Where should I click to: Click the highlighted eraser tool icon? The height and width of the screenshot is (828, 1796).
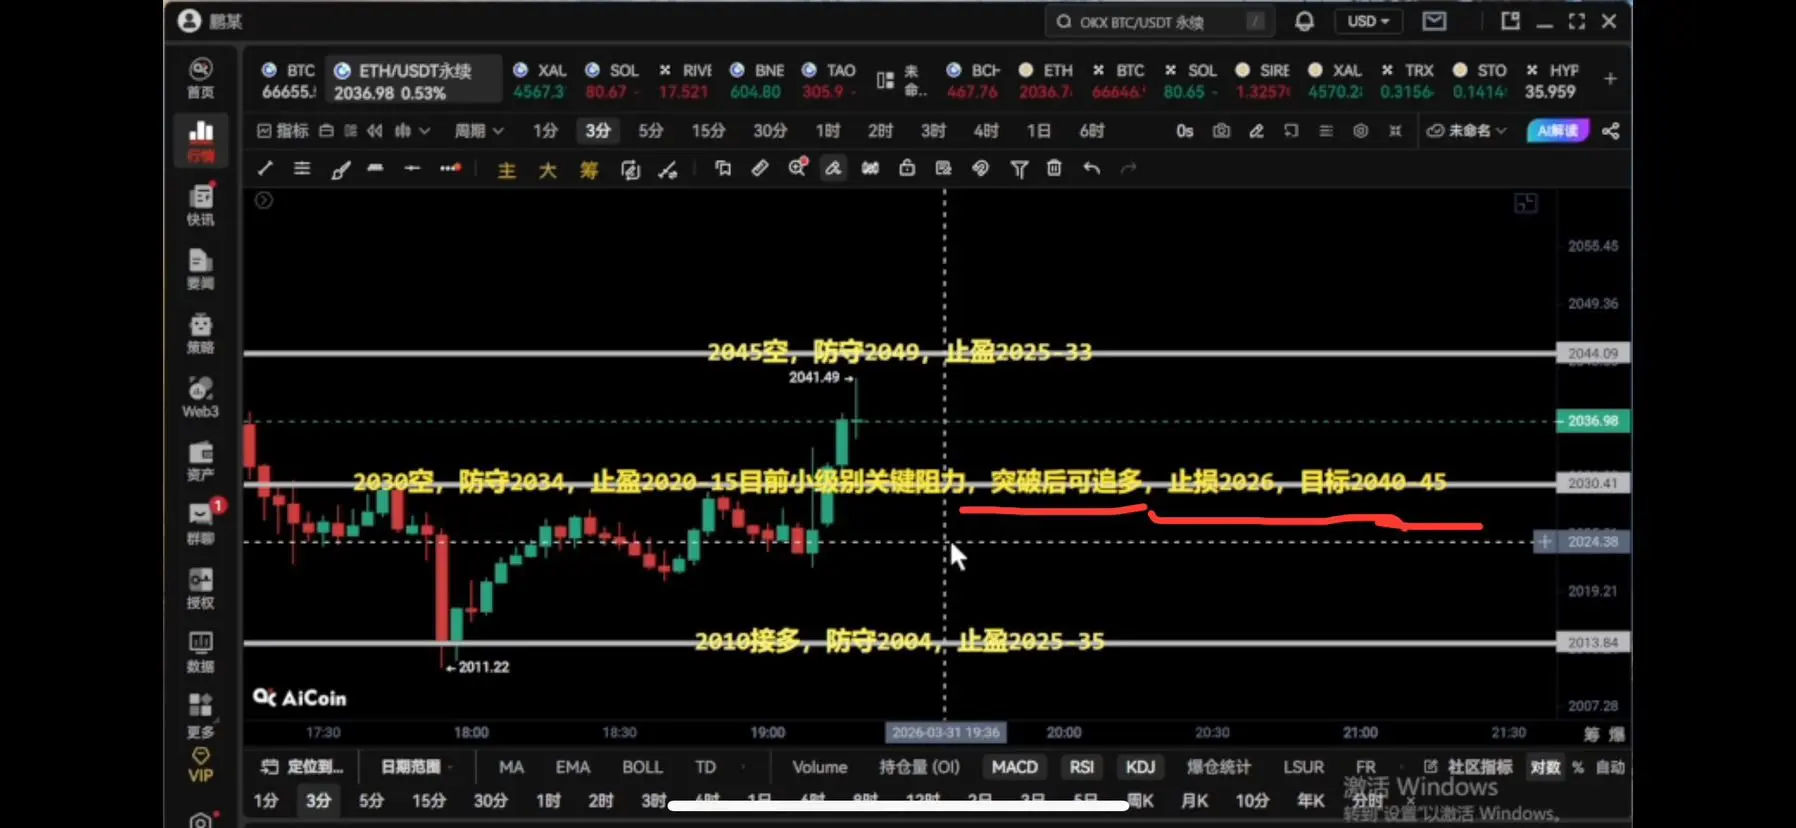833,169
